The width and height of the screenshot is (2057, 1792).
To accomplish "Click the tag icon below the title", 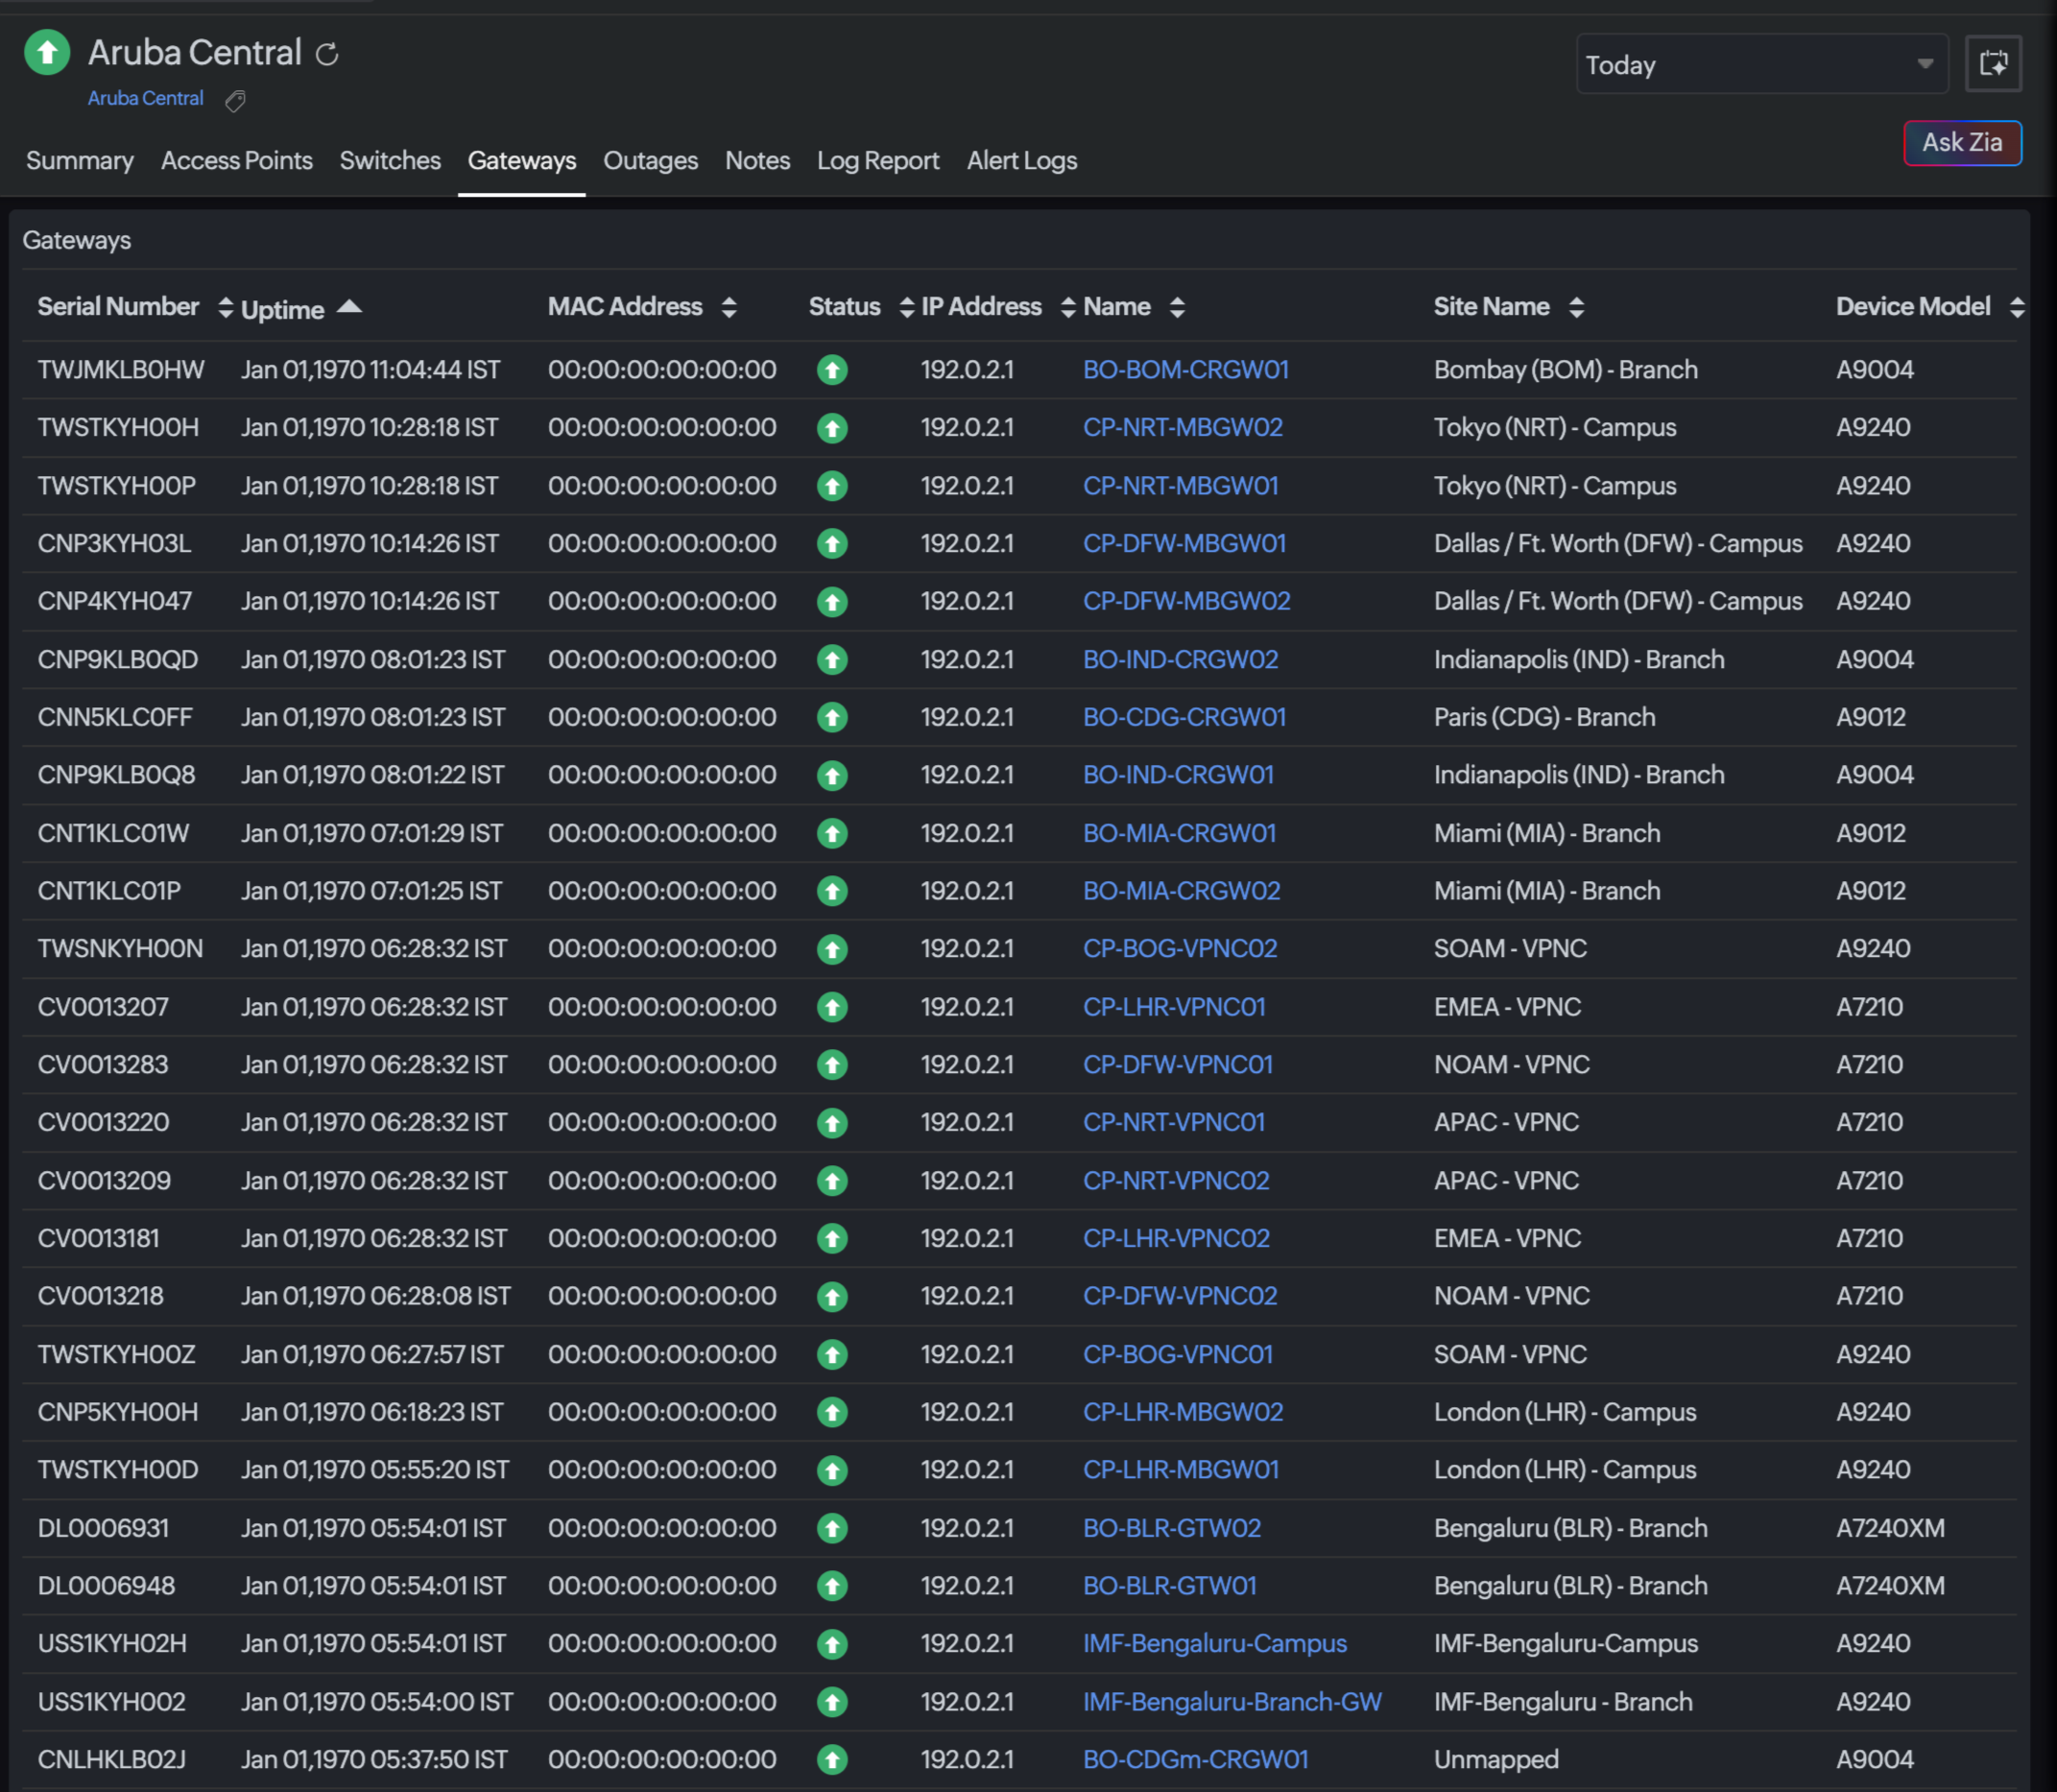I will pos(235,100).
